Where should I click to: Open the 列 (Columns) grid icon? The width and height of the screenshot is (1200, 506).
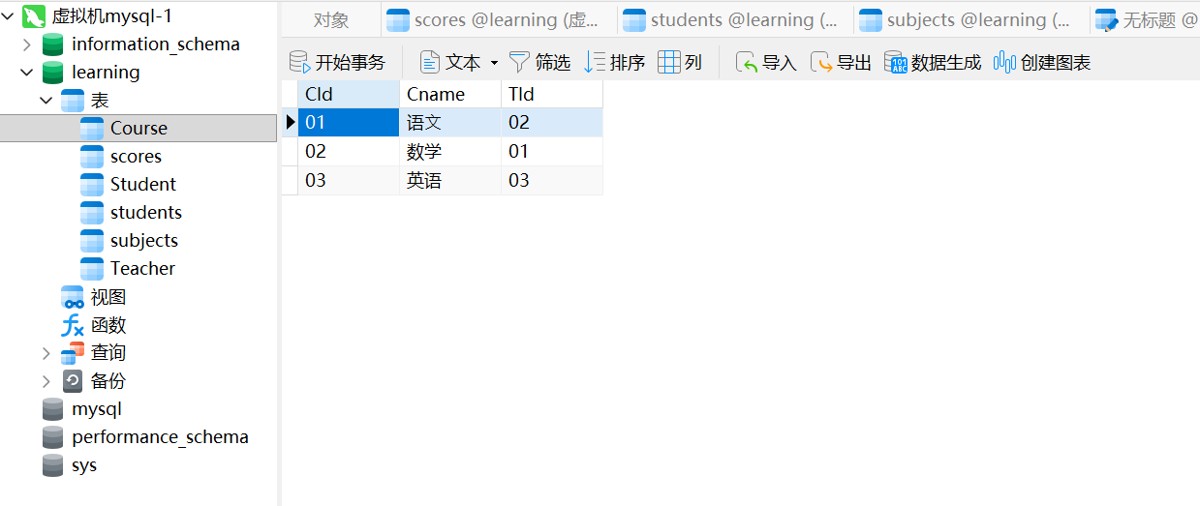(669, 62)
